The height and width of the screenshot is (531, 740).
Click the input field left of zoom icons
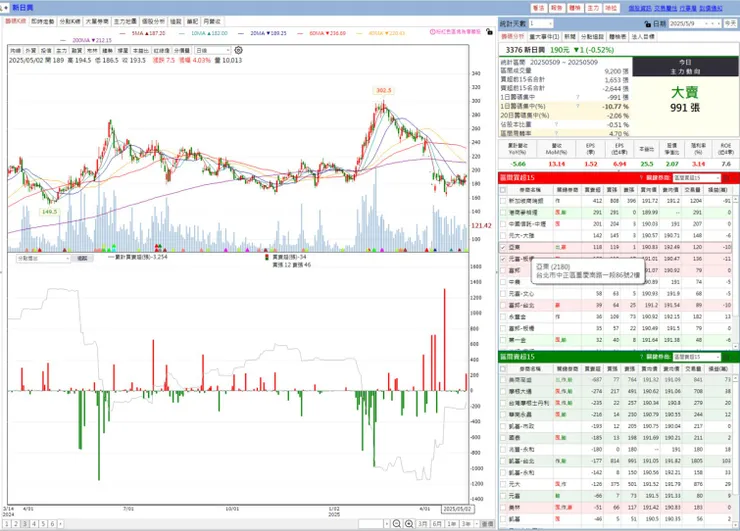[x=371, y=524]
